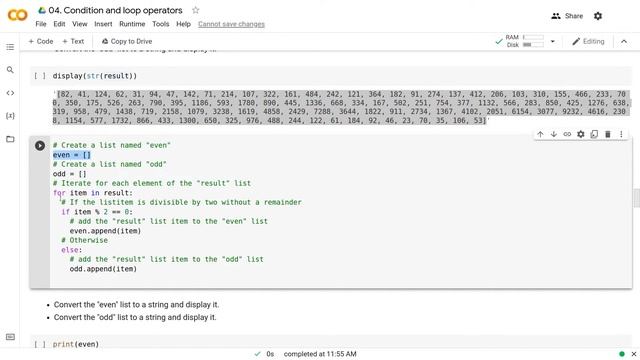Open the code snippets sidebar icon

[x=10, y=93]
